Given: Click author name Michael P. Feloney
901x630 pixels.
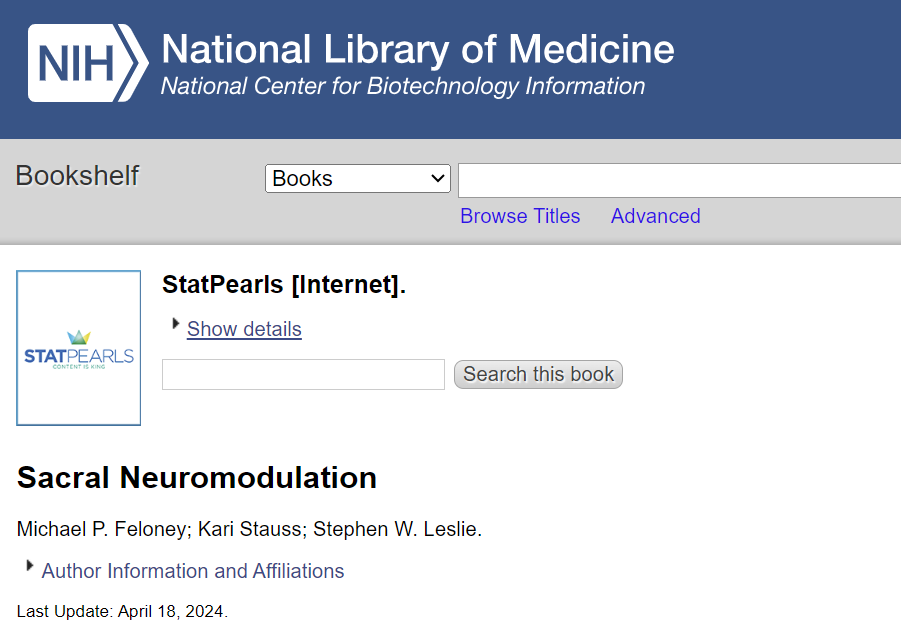Looking at the screenshot, I should 101,529.
